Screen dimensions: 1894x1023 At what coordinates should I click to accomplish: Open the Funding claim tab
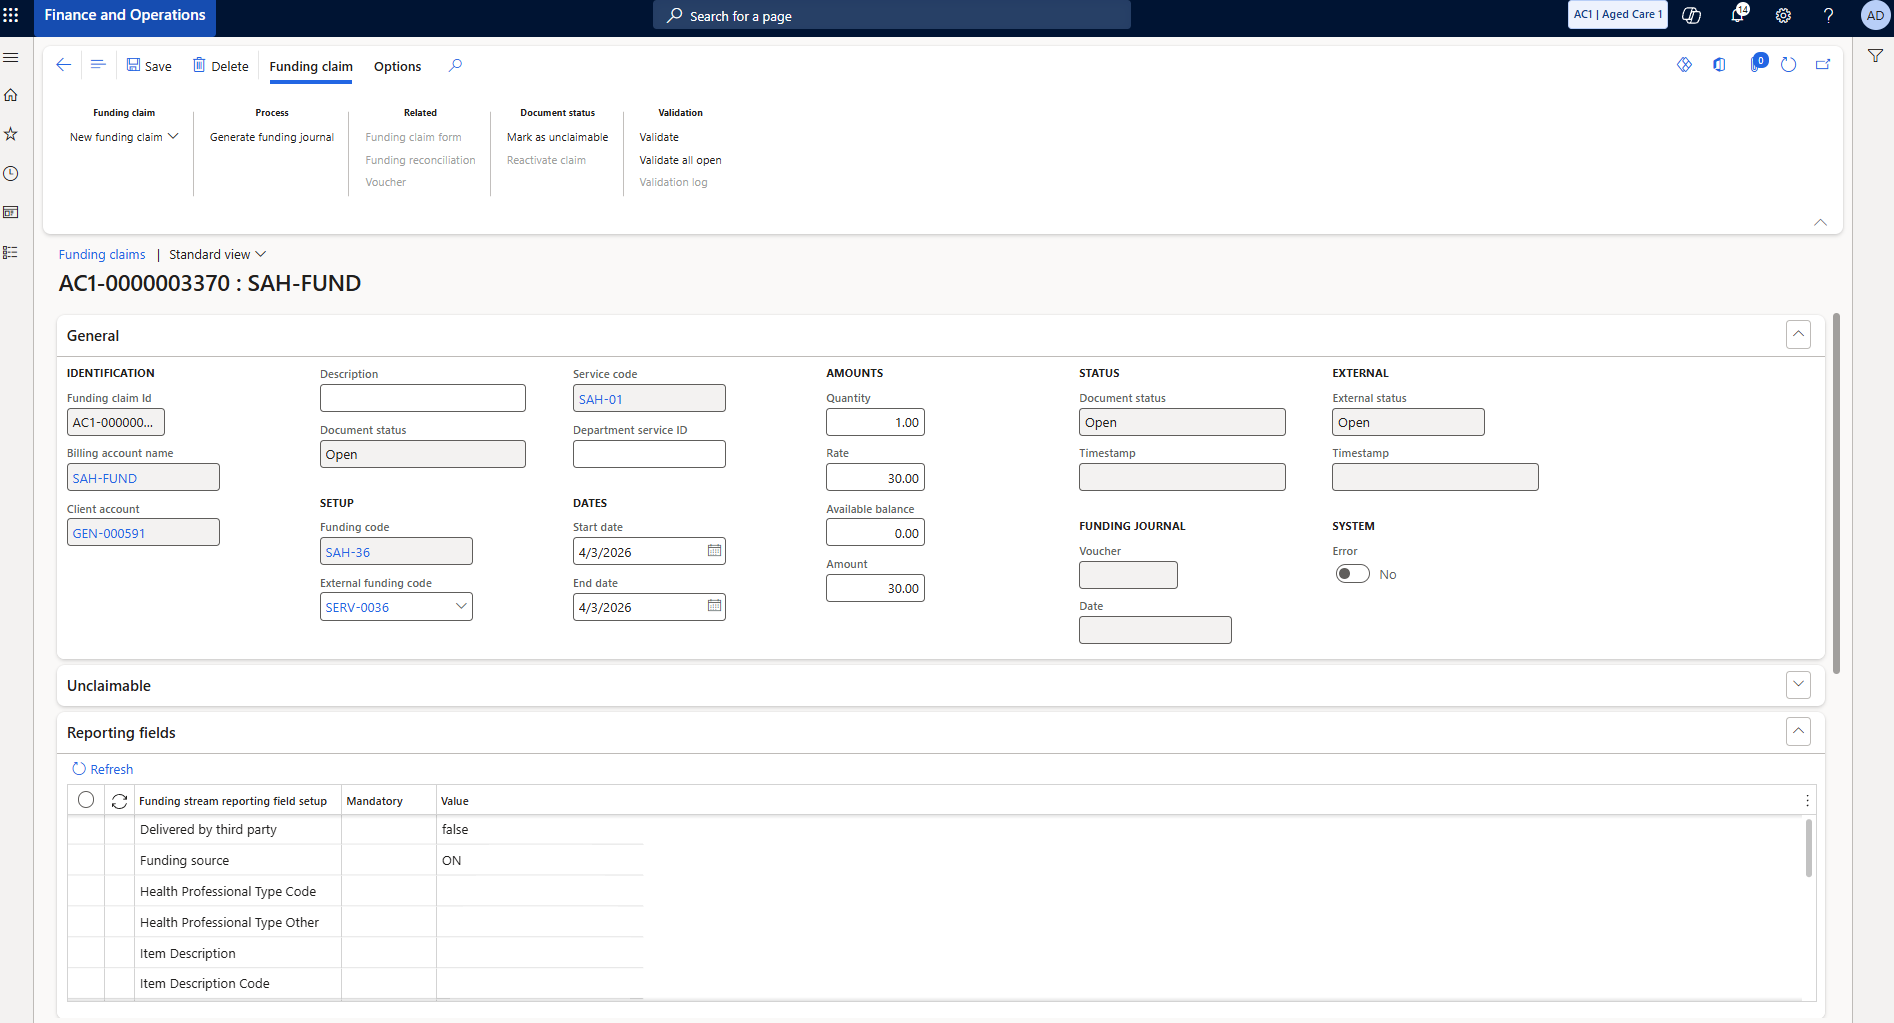(311, 67)
